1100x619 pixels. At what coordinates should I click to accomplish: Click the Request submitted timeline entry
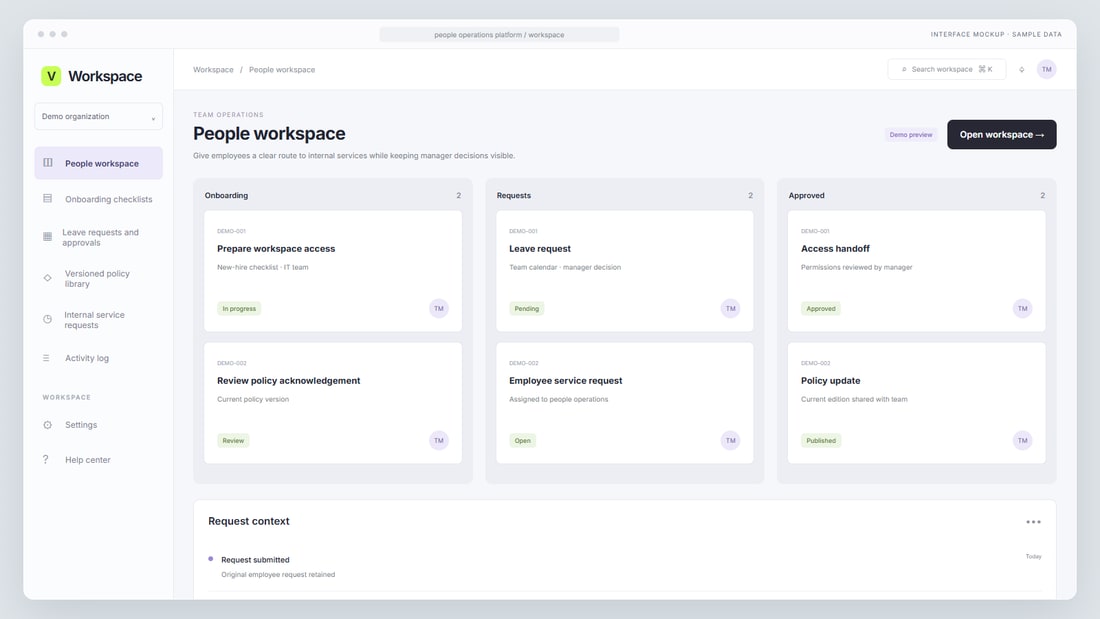click(x=624, y=566)
